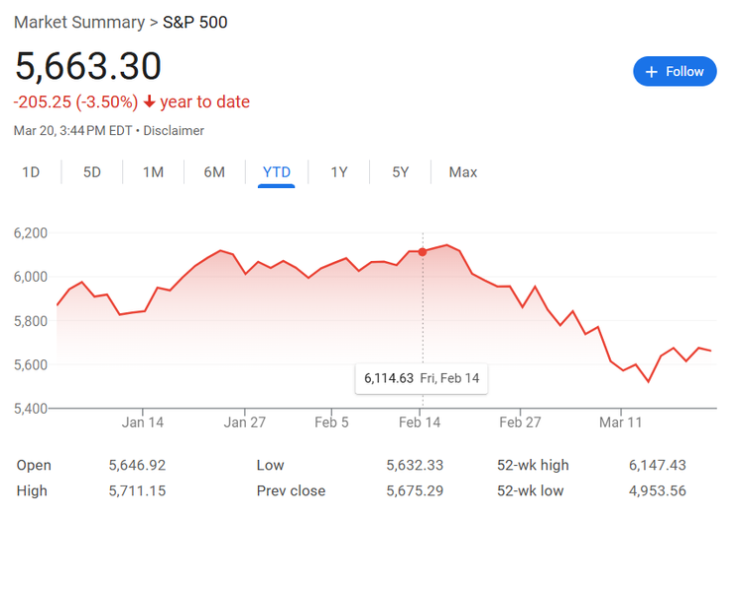This screenshot has height=590, width=737.
Task: Show the 5Y time range chart
Action: [400, 172]
